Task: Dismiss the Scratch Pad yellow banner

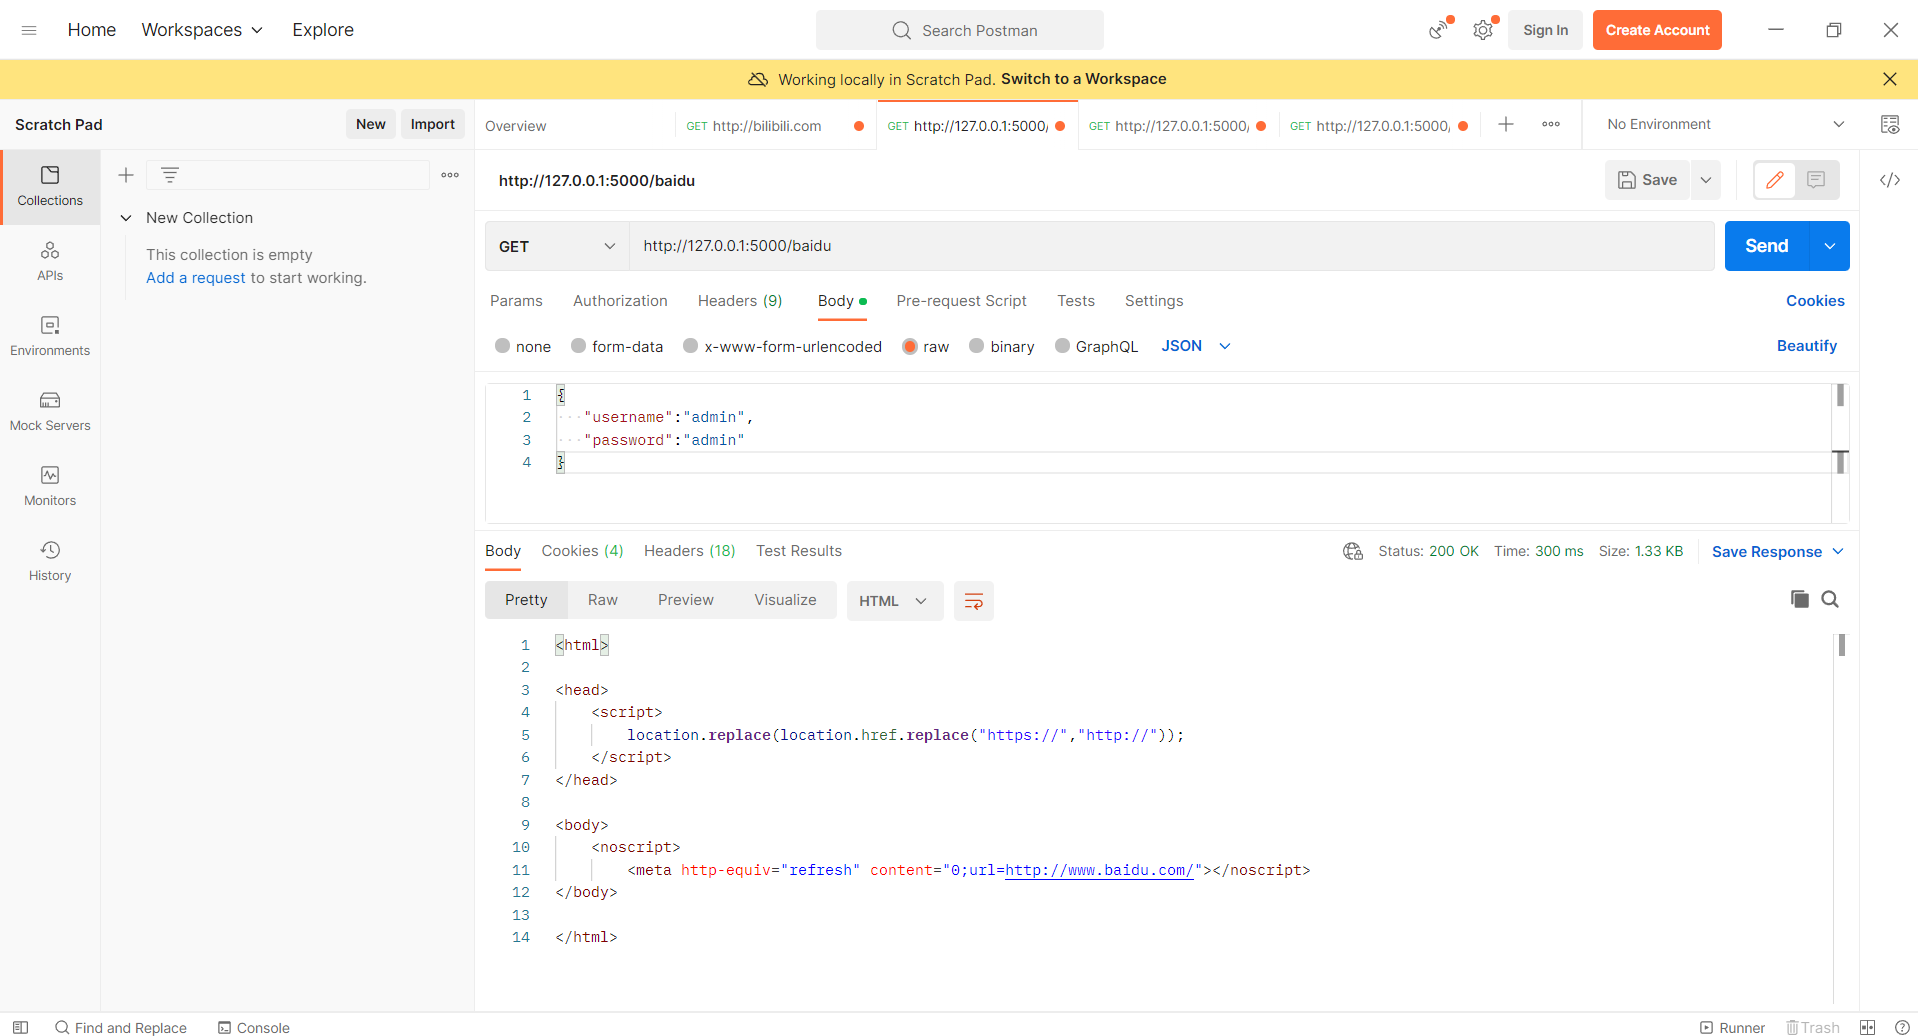Action: [1889, 79]
